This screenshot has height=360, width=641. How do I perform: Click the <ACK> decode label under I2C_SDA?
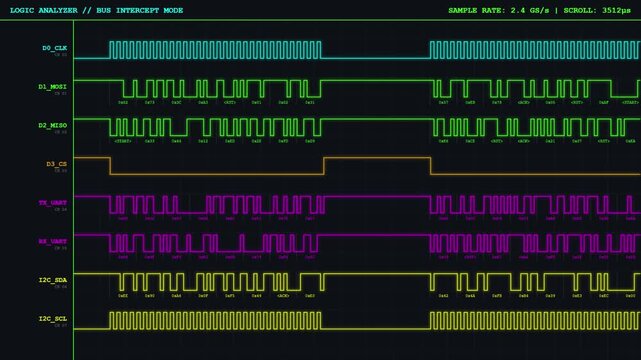283,295
